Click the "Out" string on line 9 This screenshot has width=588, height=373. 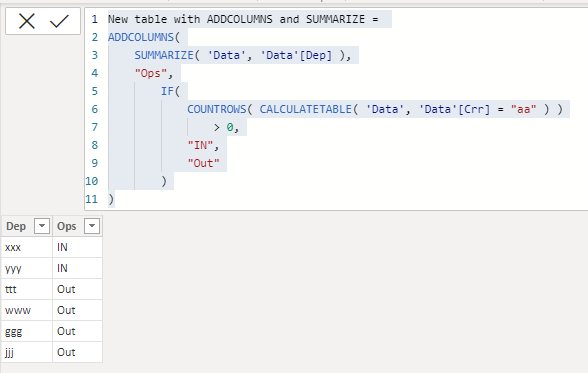(204, 163)
